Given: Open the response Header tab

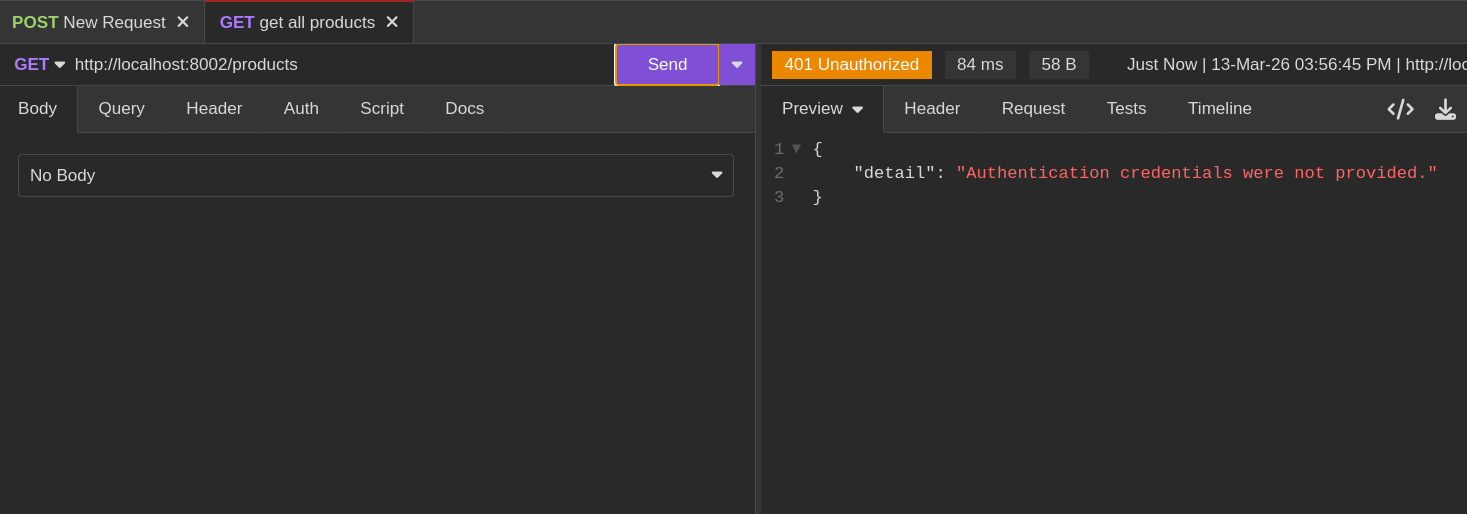Looking at the screenshot, I should click(x=932, y=109).
